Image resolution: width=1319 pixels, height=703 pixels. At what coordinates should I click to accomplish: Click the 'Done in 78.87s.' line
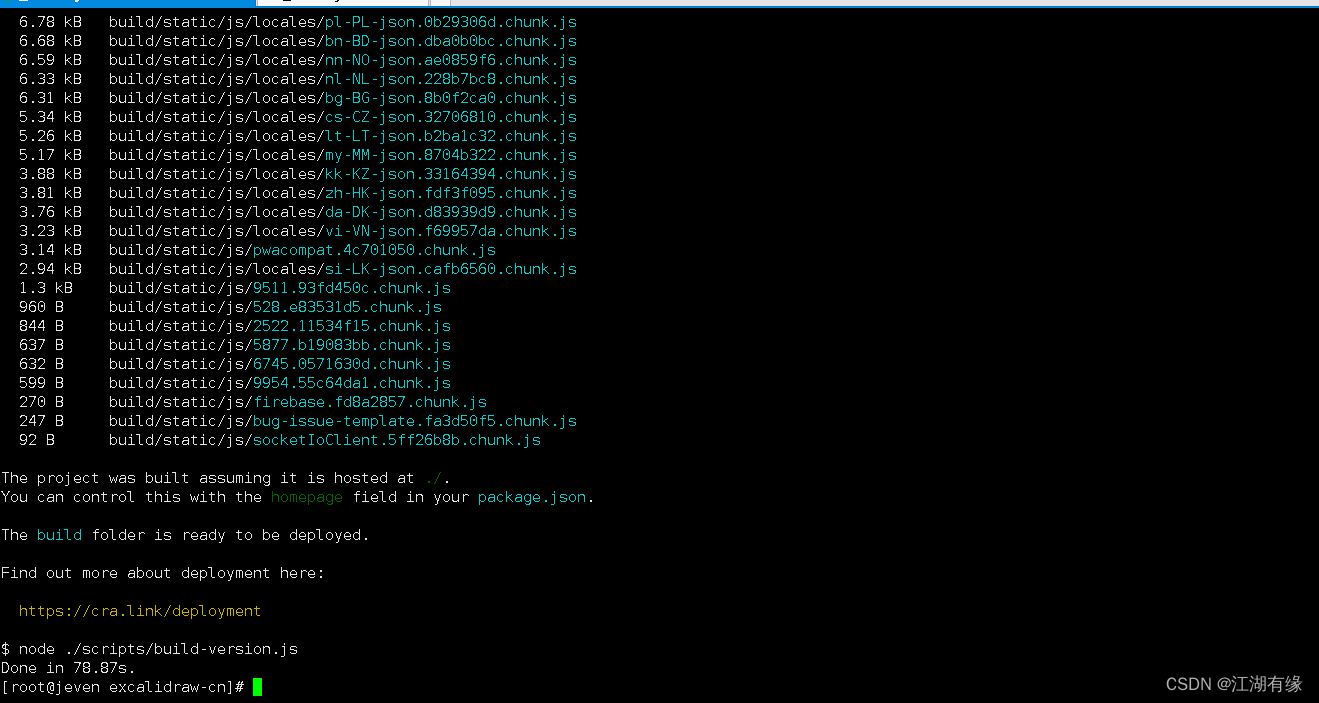(x=68, y=668)
